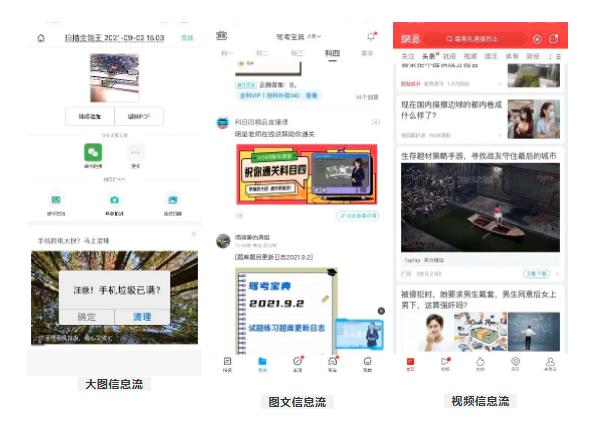Screen dimensions: 590x427
Task: Open notification bell with red dot
Action: point(371,36)
